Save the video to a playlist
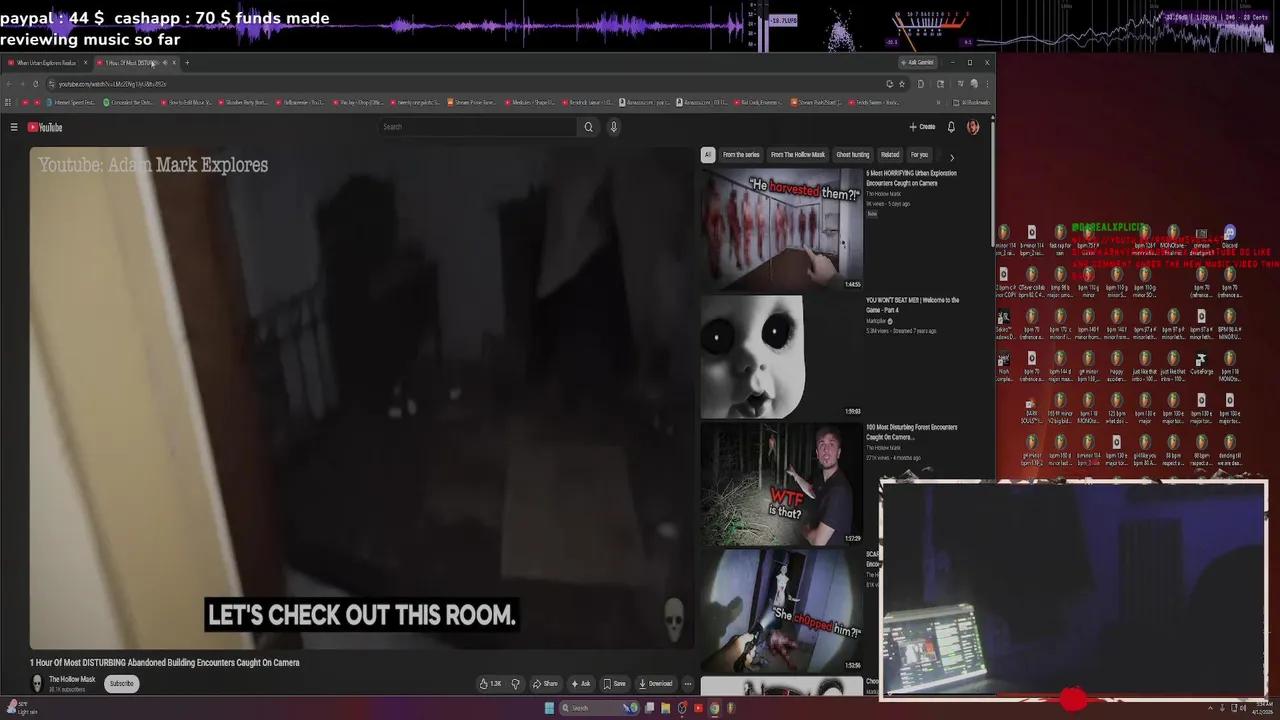1280x720 pixels. point(615,684)
